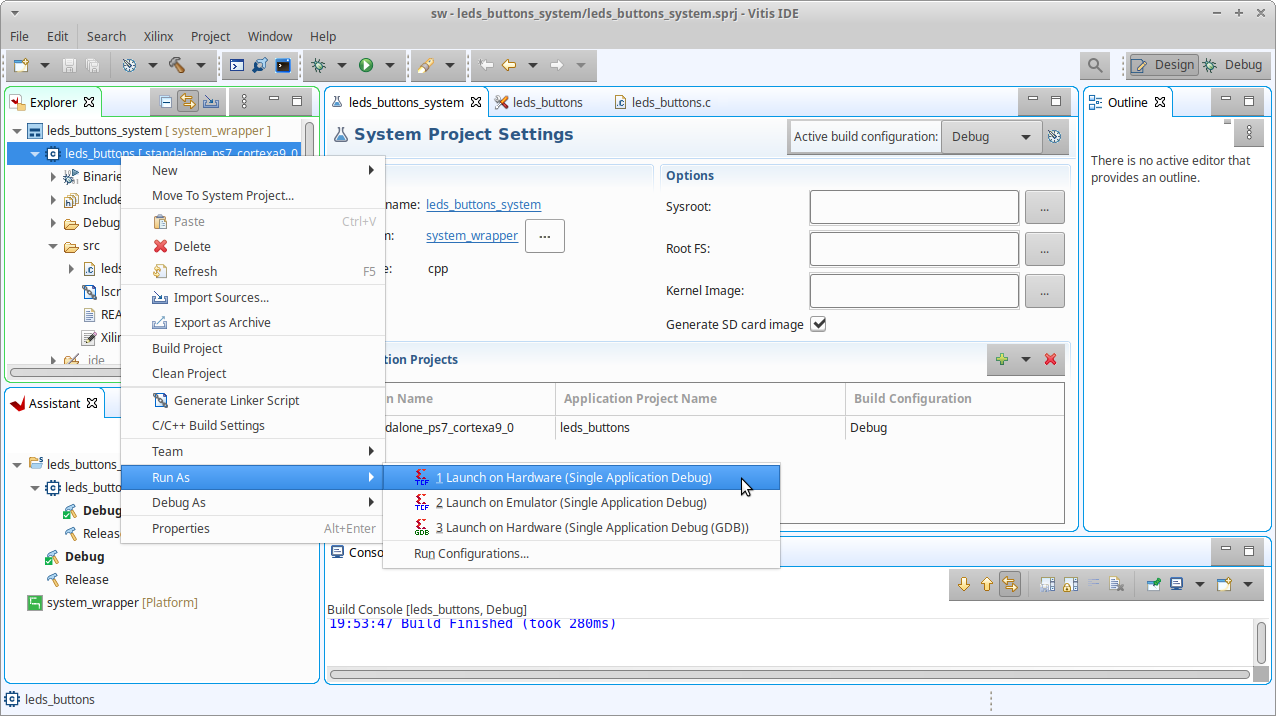Image resolution: width=1276 pixels, height=716 pixels.
Task: Click the system_wrapper platform link
Action: click(471, 236)
